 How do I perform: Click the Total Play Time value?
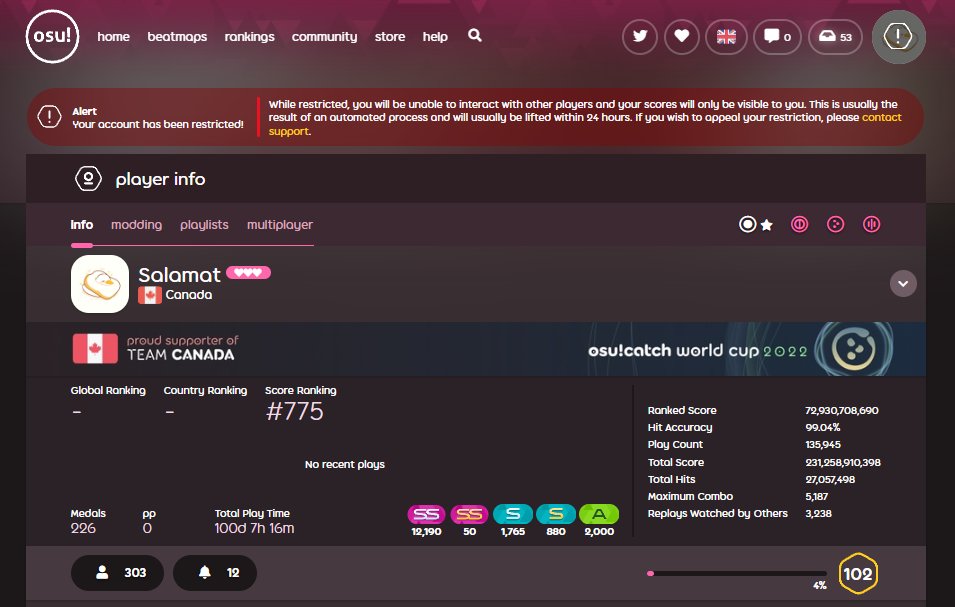[254, 528]
